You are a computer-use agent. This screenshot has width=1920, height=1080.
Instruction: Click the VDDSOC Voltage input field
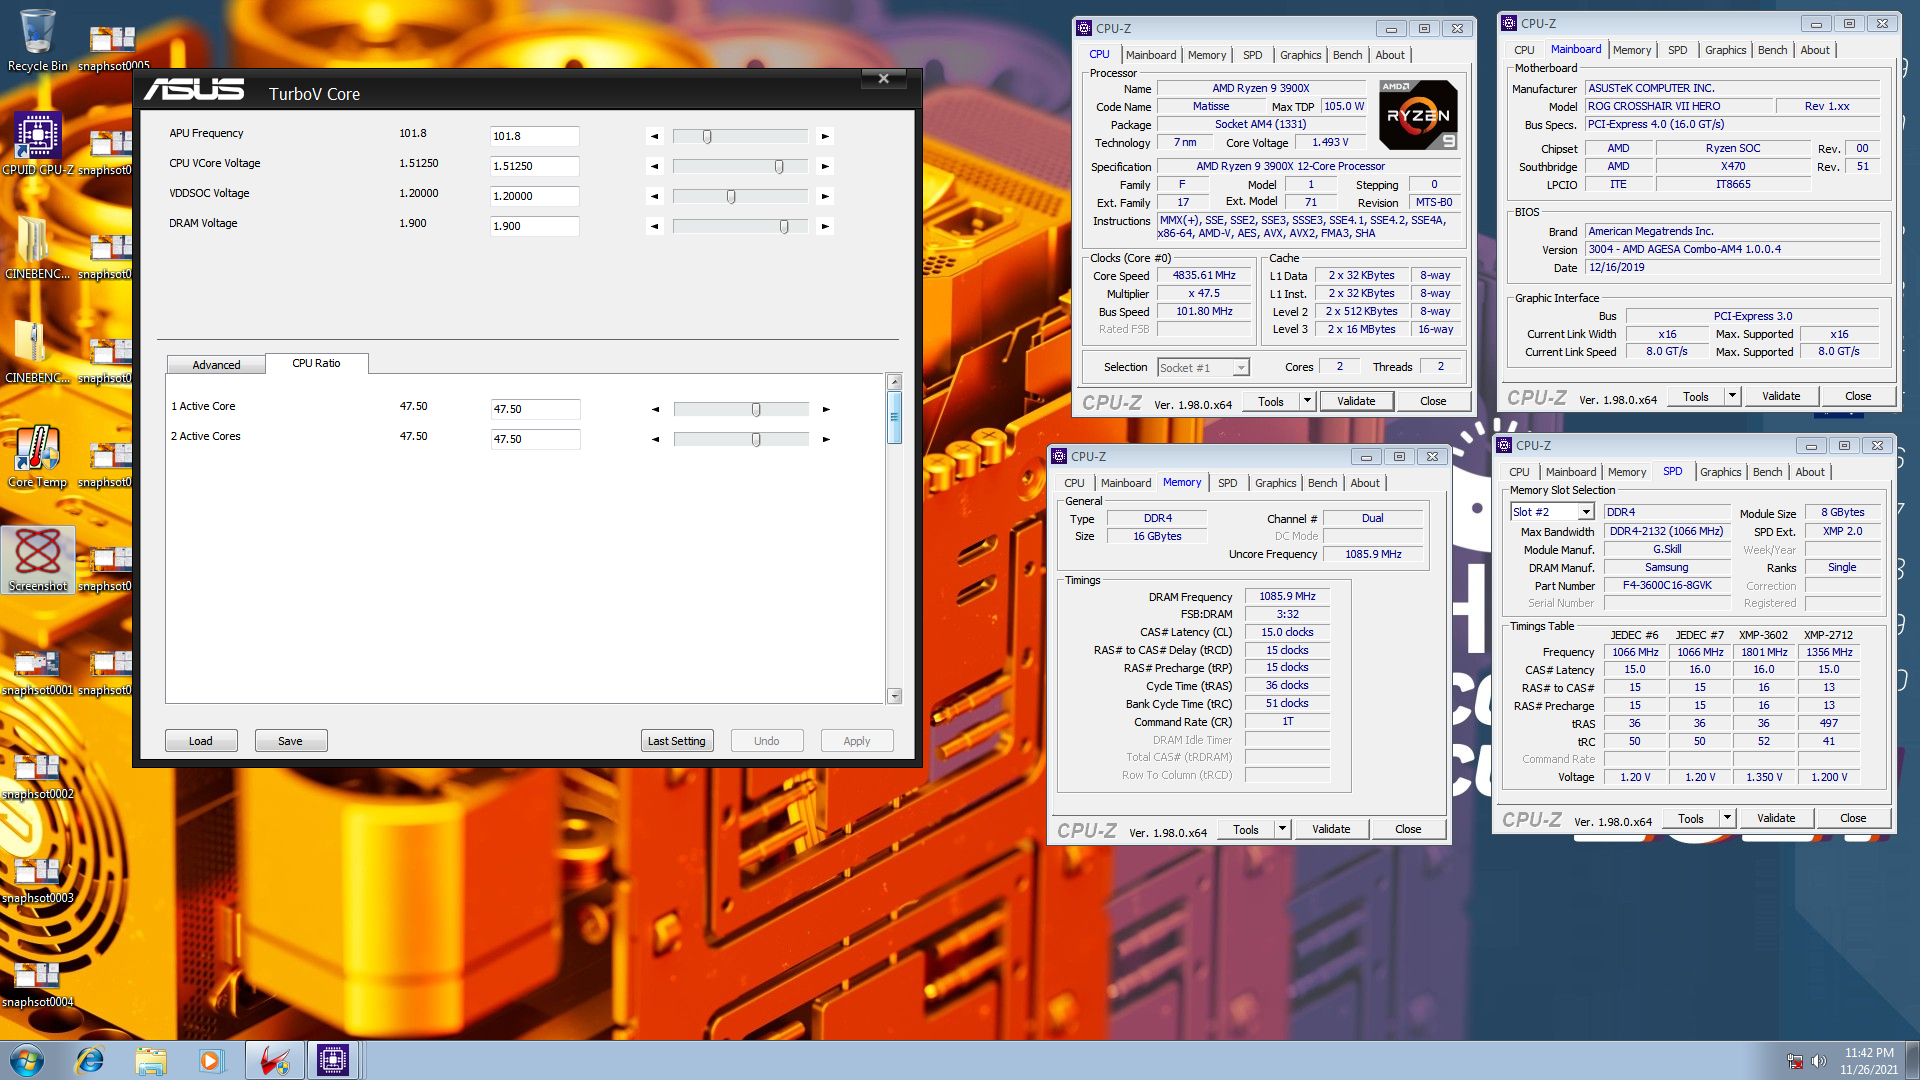pyautogui.click(x=535, y=196)
